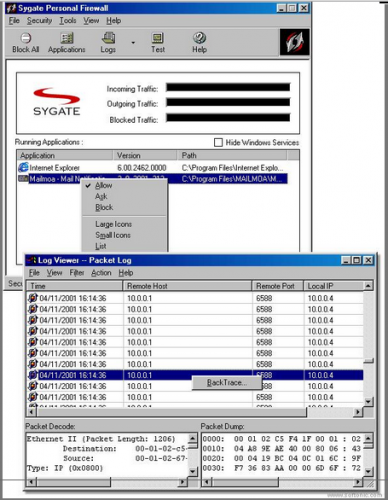Screen dimensions: 388x500
Task: Sort packet log by Remote Host column
Action: point(187,286)
